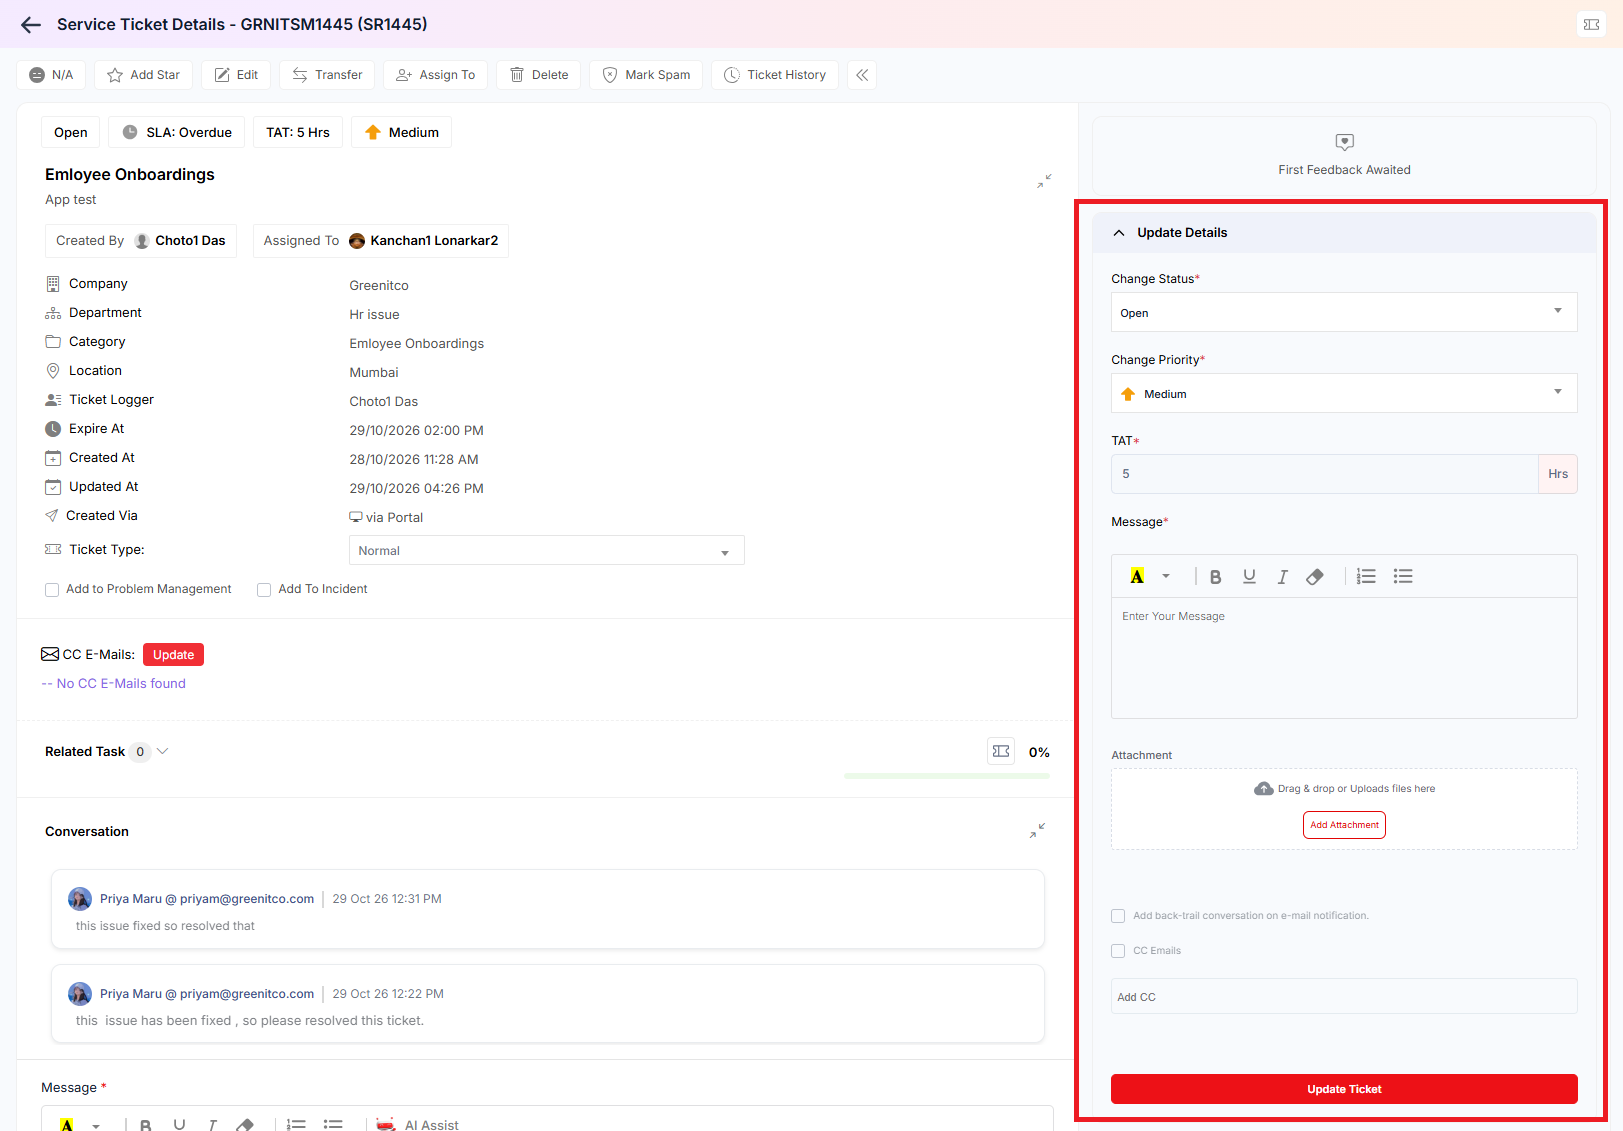The image size is (1623, 1131).
Task: Click the yellow highlight color button in Update Details
Action: click(x=1137, y=577)
